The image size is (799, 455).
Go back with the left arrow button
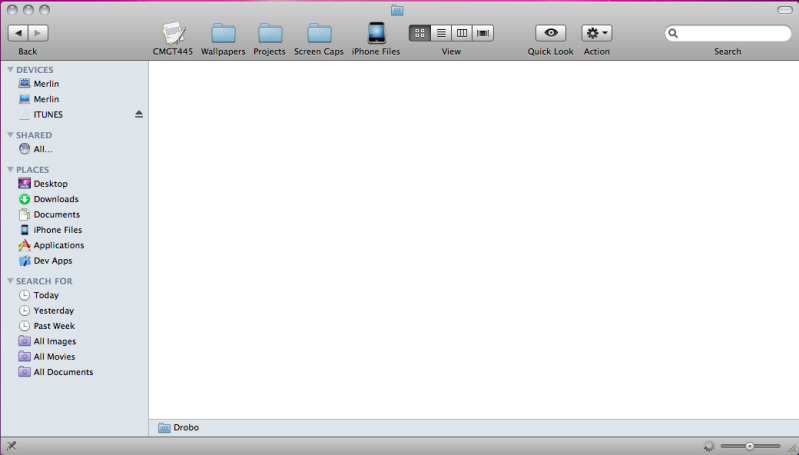click(x=18, y=33)
